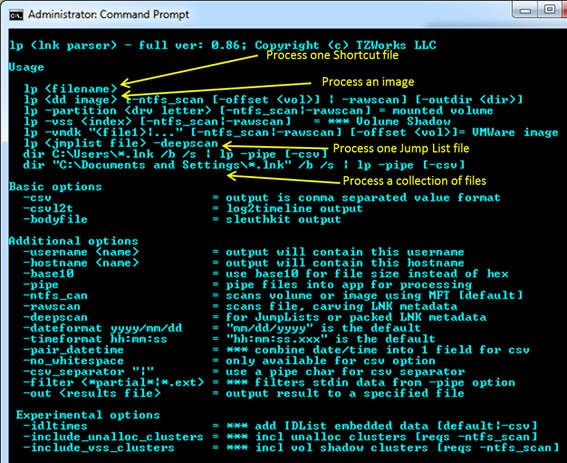The width and height of the screenshot is (567, 463).
Task: Click the 'dir "C:\Documents and Settings' command line
Action: click(x=244, y=165)
